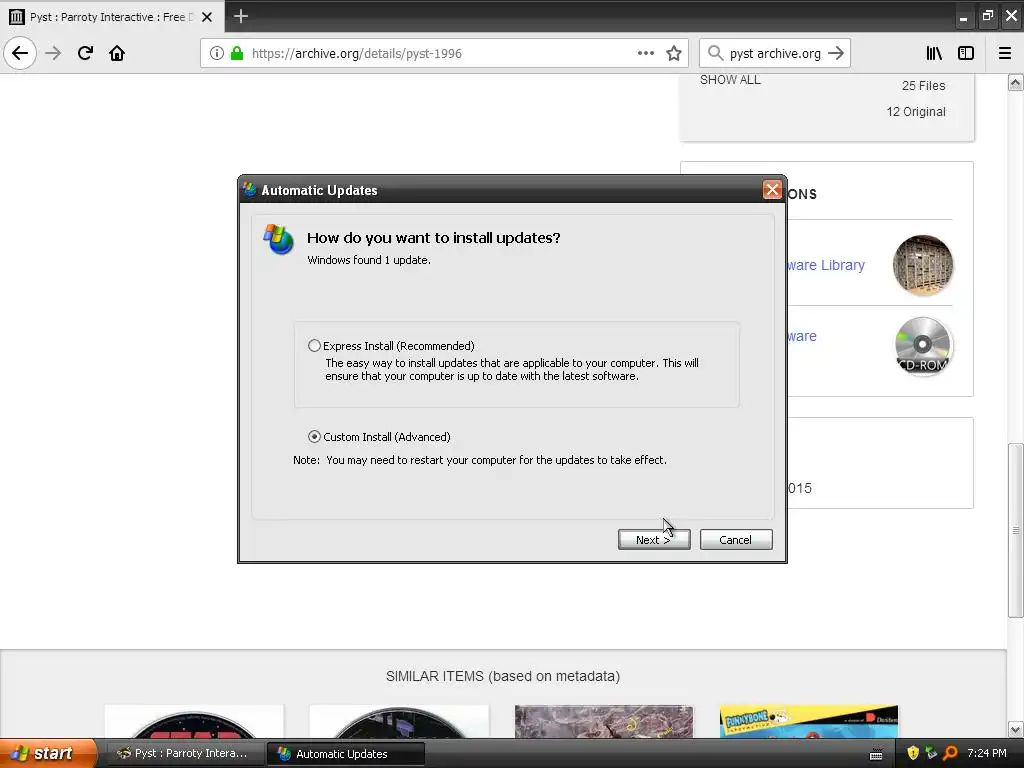Click the orange magnifier tray icon
The image size is (1024, 768).
pos(950,753)
